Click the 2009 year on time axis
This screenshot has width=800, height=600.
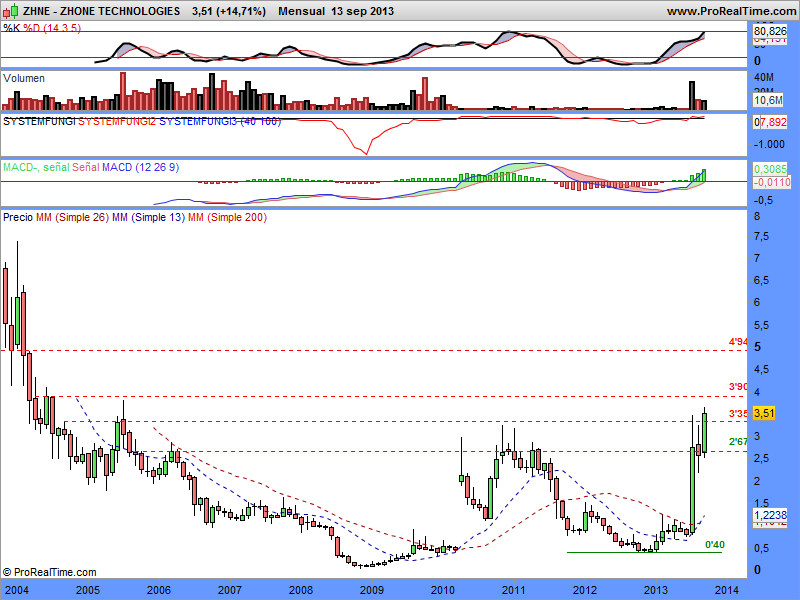pos(371,590)
